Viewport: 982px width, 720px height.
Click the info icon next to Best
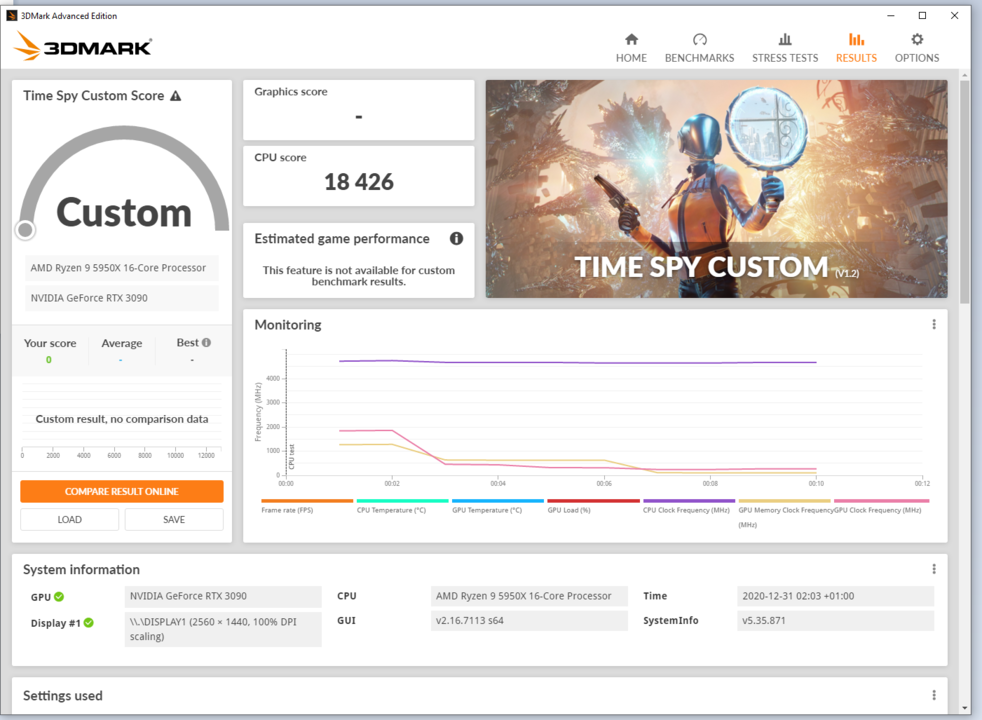pyautogui.click(x=206, y=342)
